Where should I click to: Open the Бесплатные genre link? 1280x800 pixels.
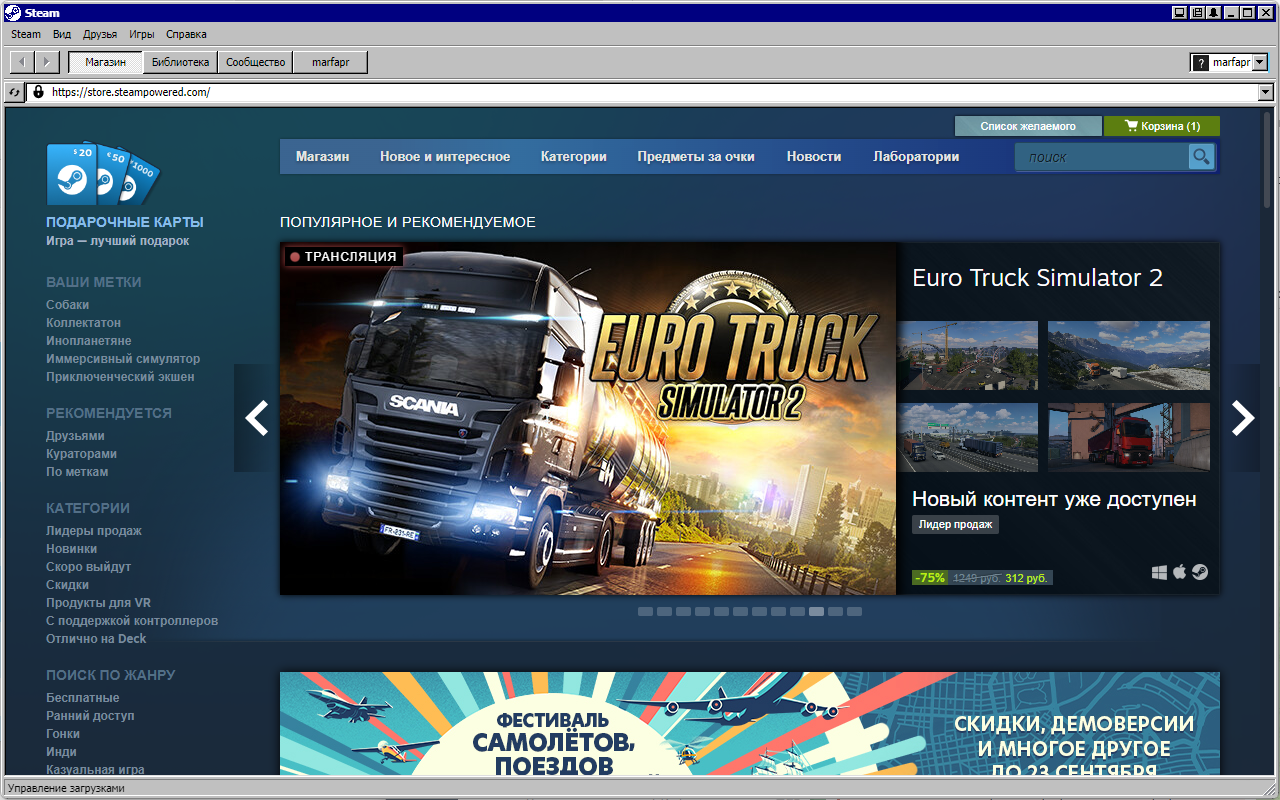pyautogui.click(x=82, y=698)
